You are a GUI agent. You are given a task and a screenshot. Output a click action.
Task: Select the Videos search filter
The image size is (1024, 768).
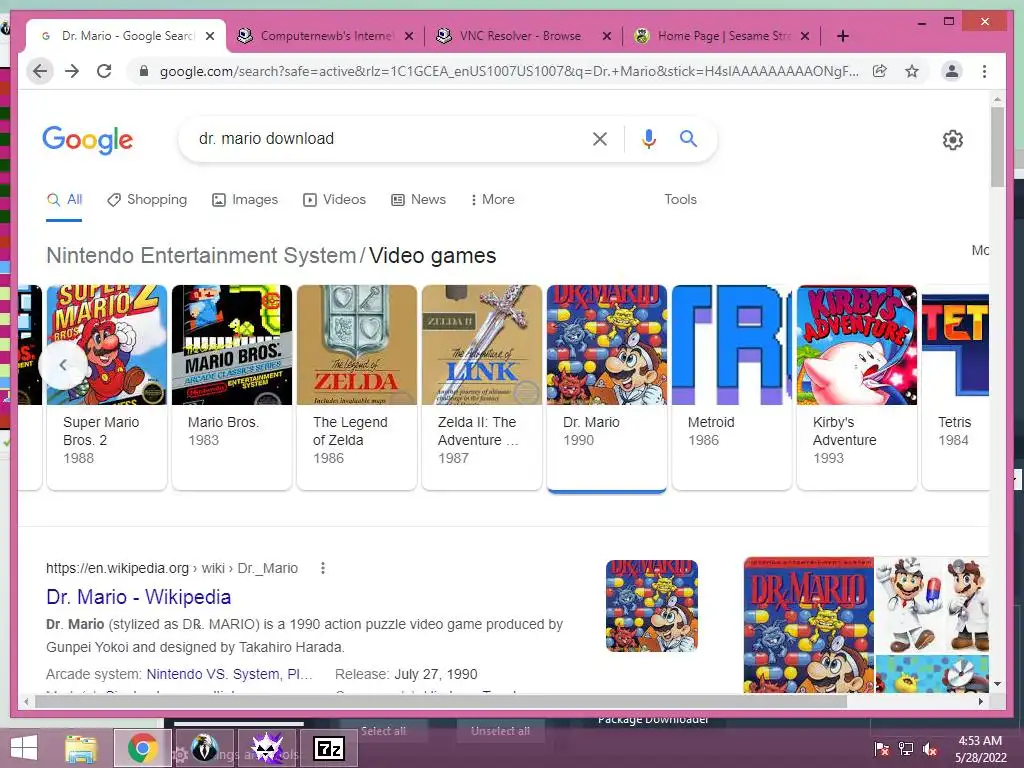334,200
